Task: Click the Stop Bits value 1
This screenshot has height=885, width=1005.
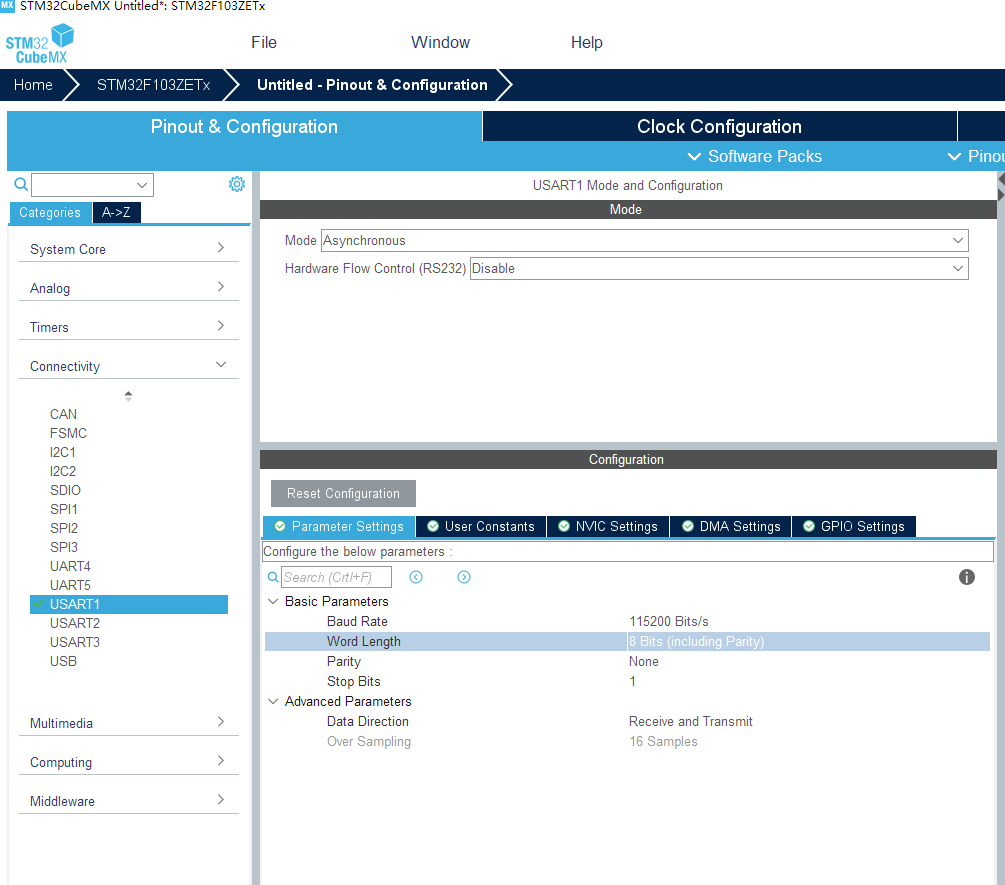Action: [x=633, y=681]
